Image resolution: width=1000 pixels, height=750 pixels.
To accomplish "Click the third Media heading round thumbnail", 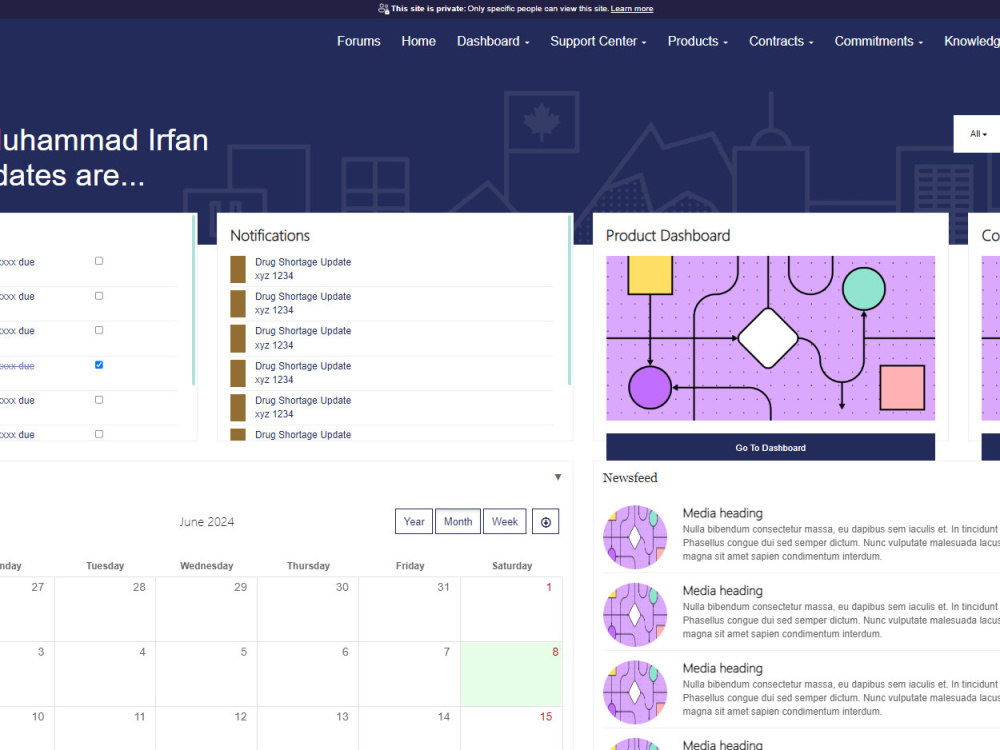I will 635,692.
